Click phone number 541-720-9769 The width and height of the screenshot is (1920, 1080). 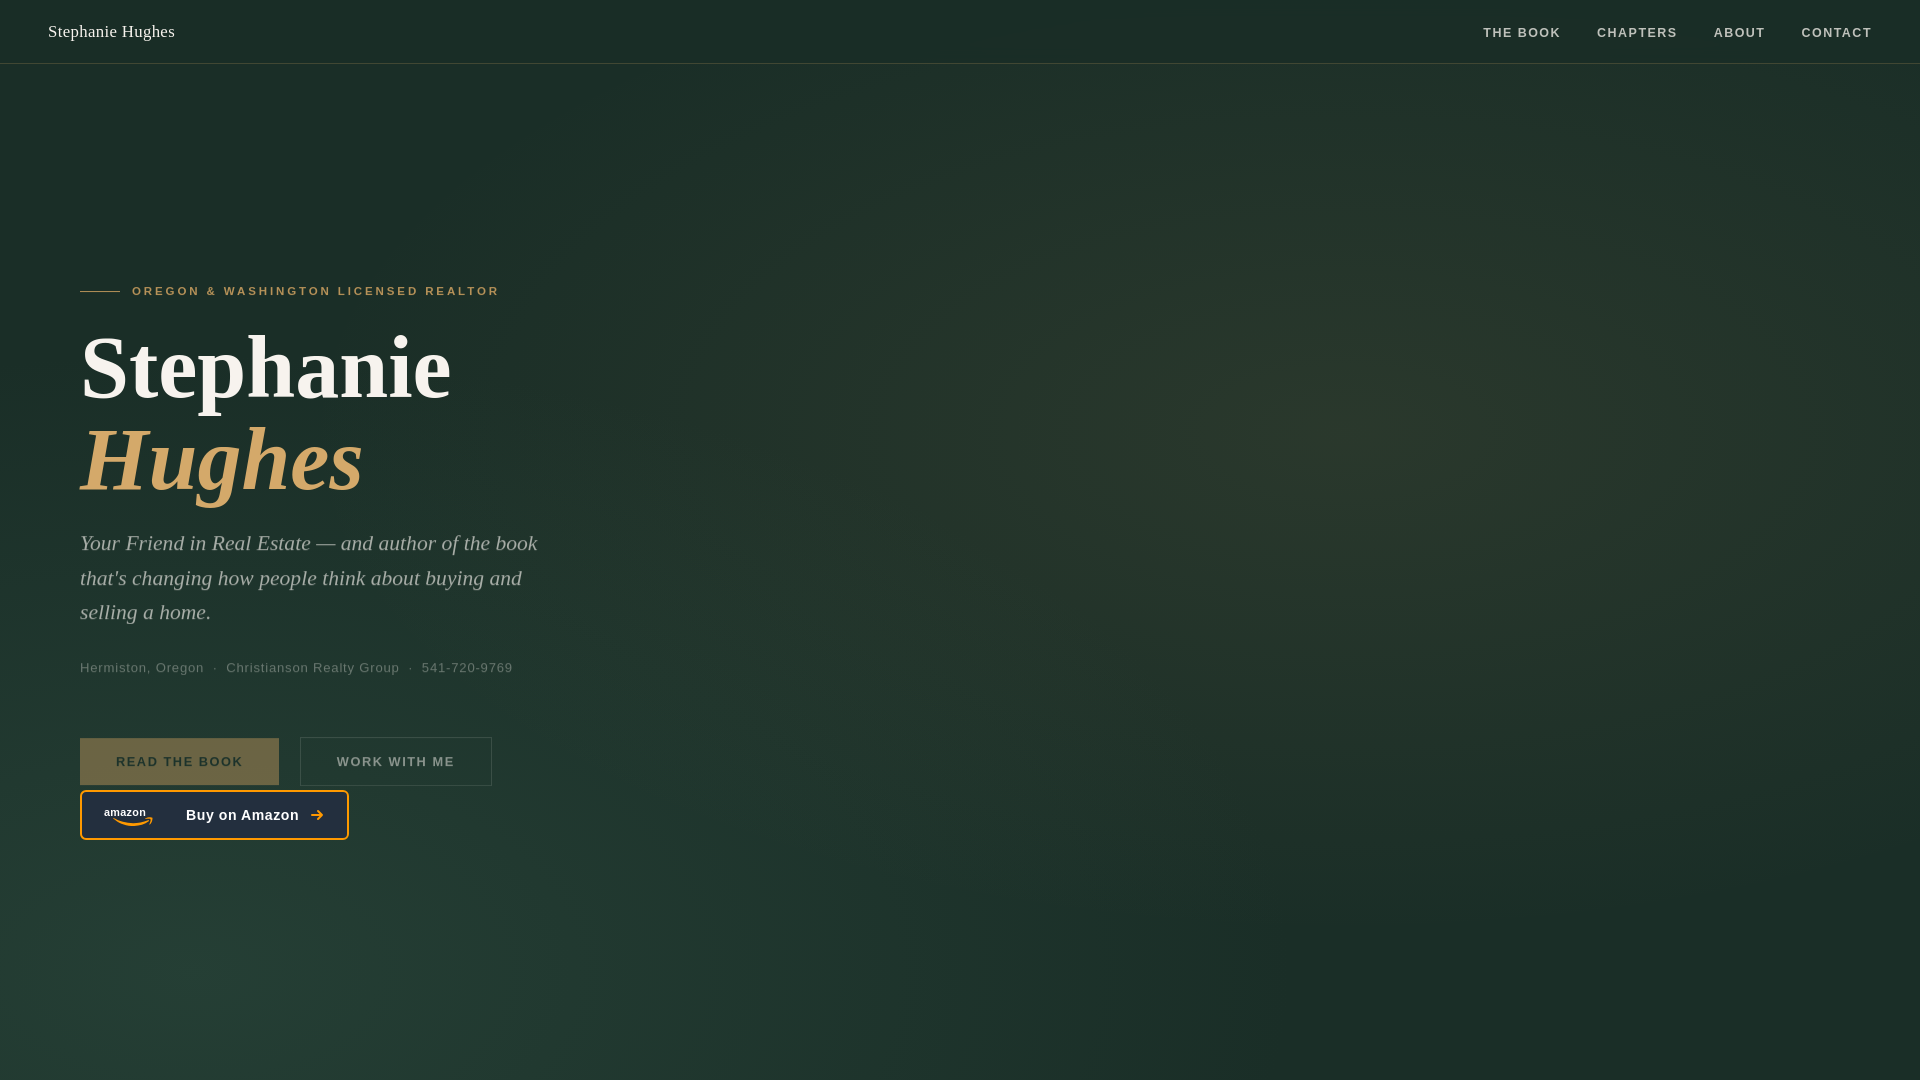click(467, 668)
